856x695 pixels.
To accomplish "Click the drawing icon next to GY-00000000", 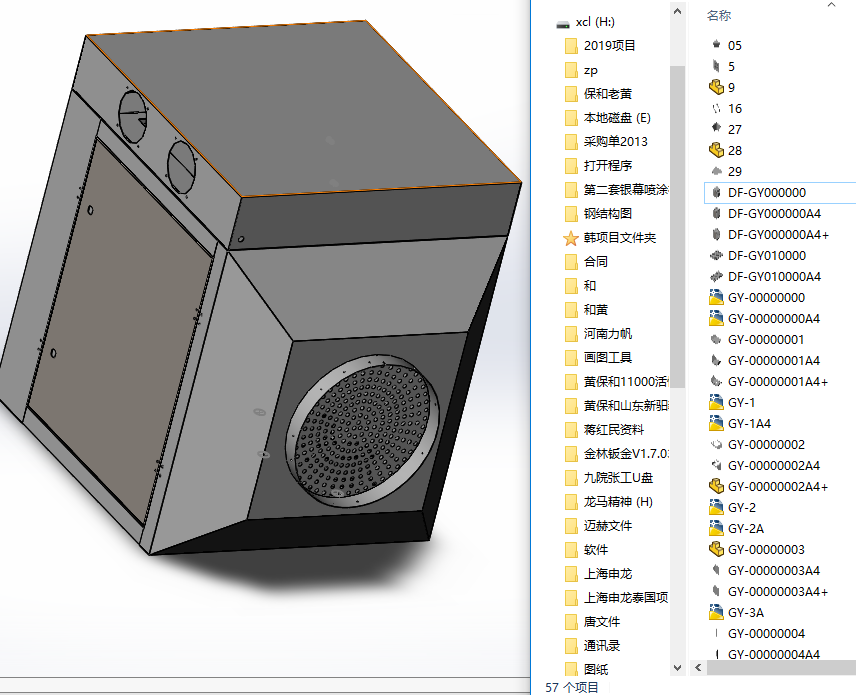I will 716,298.
